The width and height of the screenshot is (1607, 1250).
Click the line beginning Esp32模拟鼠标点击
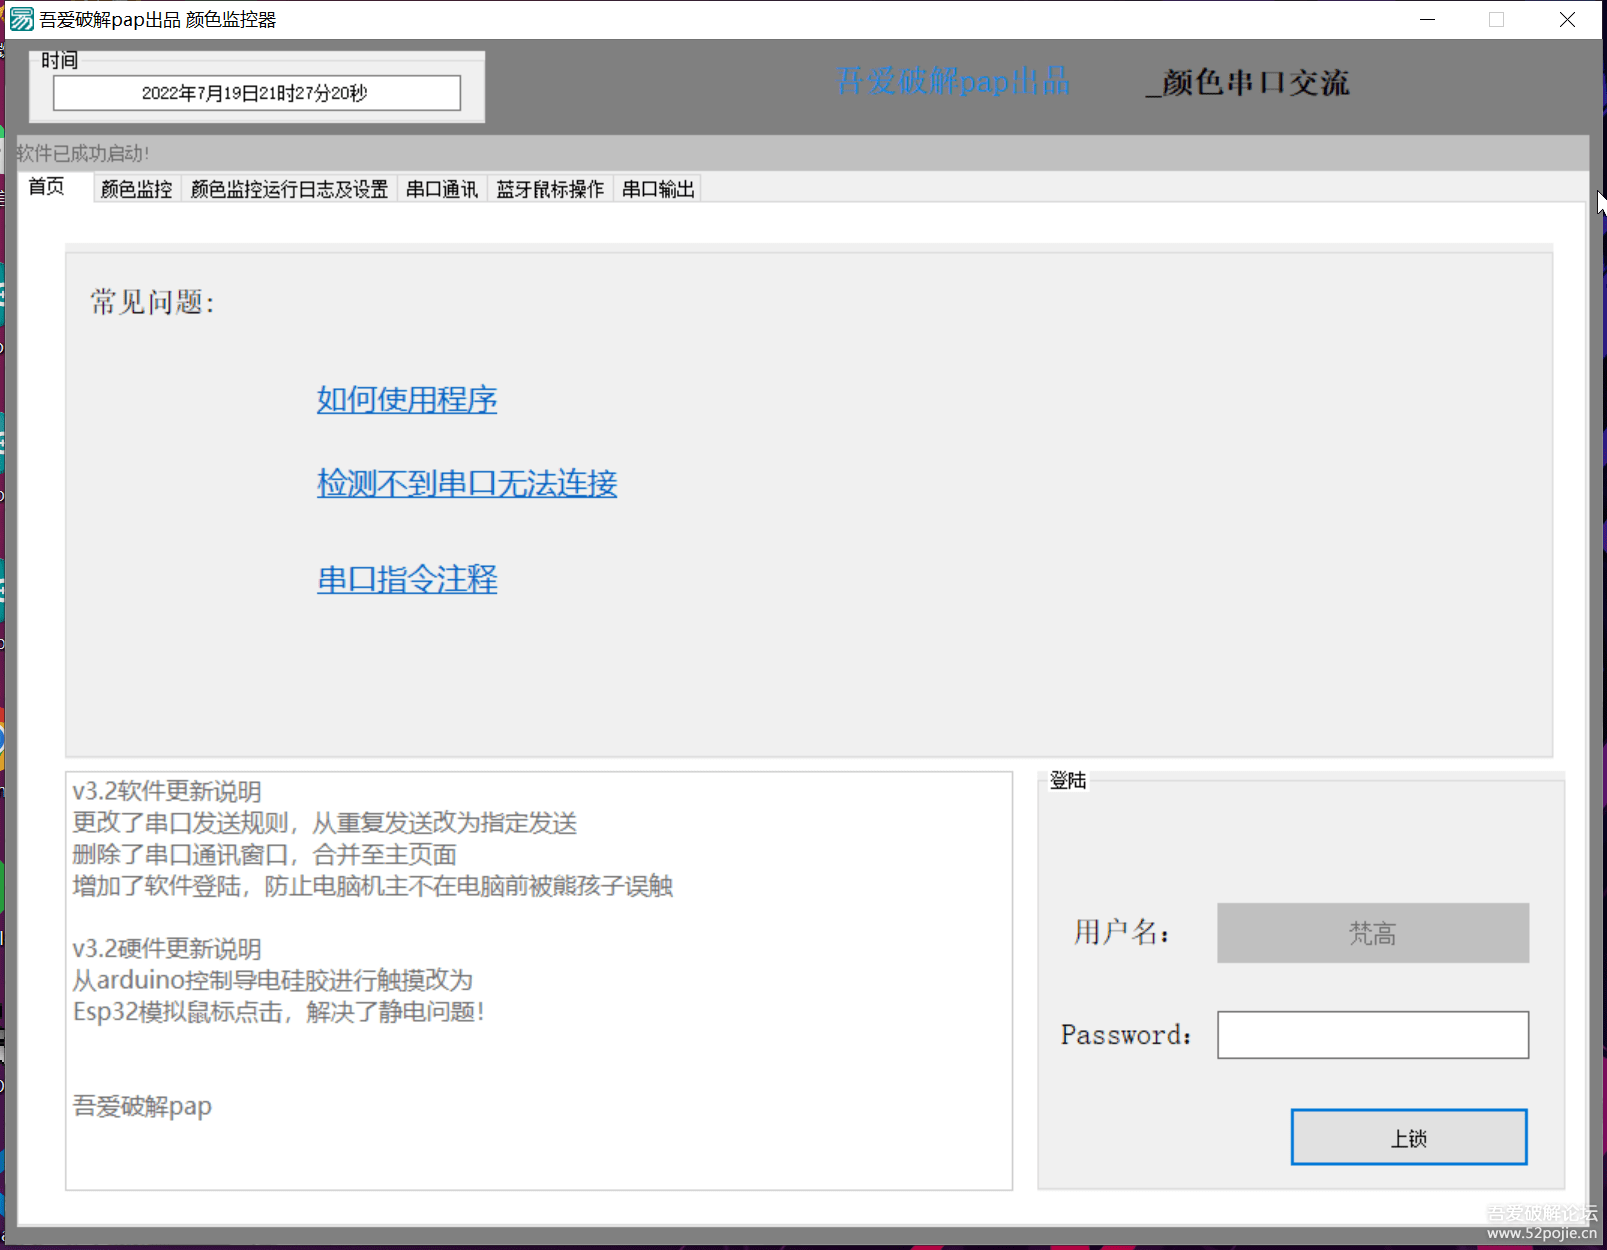click(279, 1012)
